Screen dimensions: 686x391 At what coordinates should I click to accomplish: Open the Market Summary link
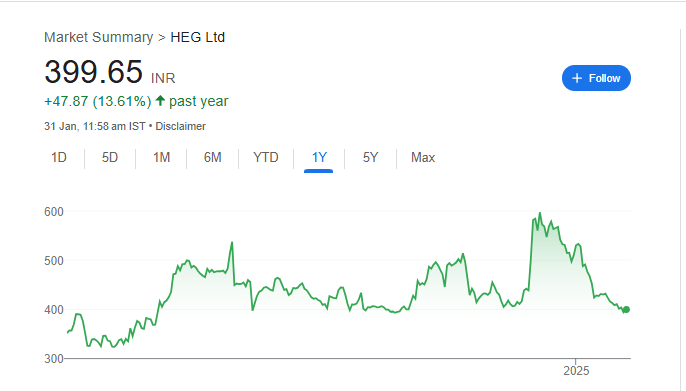coord(98,37)
